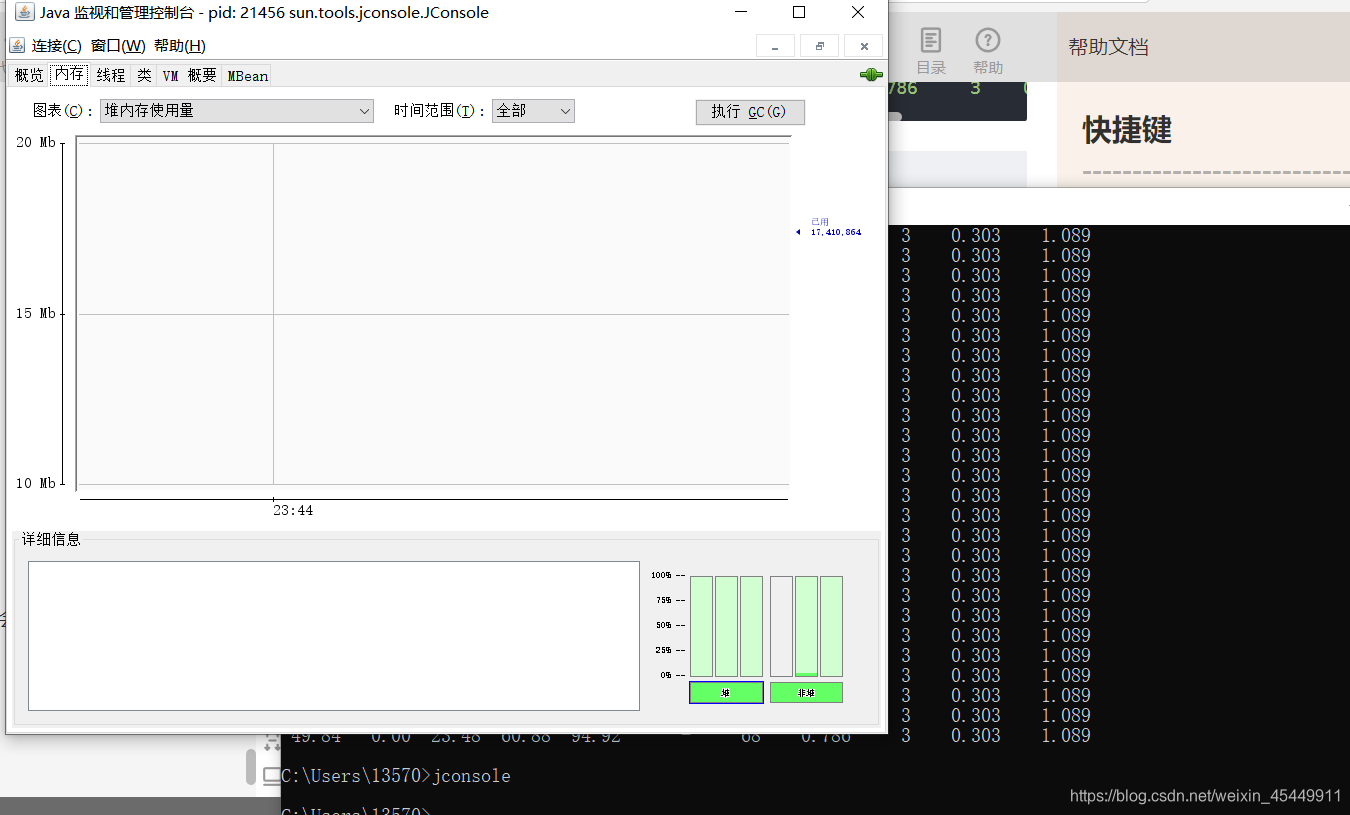Image resolution: width=1350 pixels, height=815 pixels.
Task: Click the 快捷键 heading in help panel
Action: (x=1127, y=130)
